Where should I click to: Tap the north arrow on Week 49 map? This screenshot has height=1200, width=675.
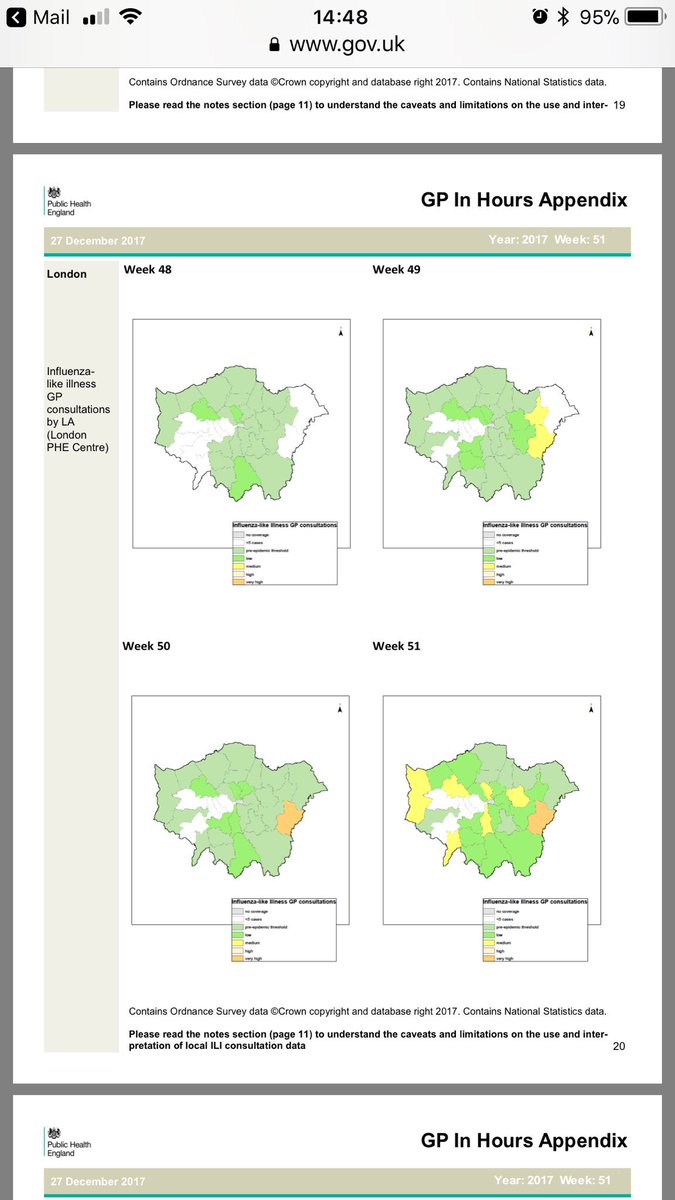(x=591, y=333)
